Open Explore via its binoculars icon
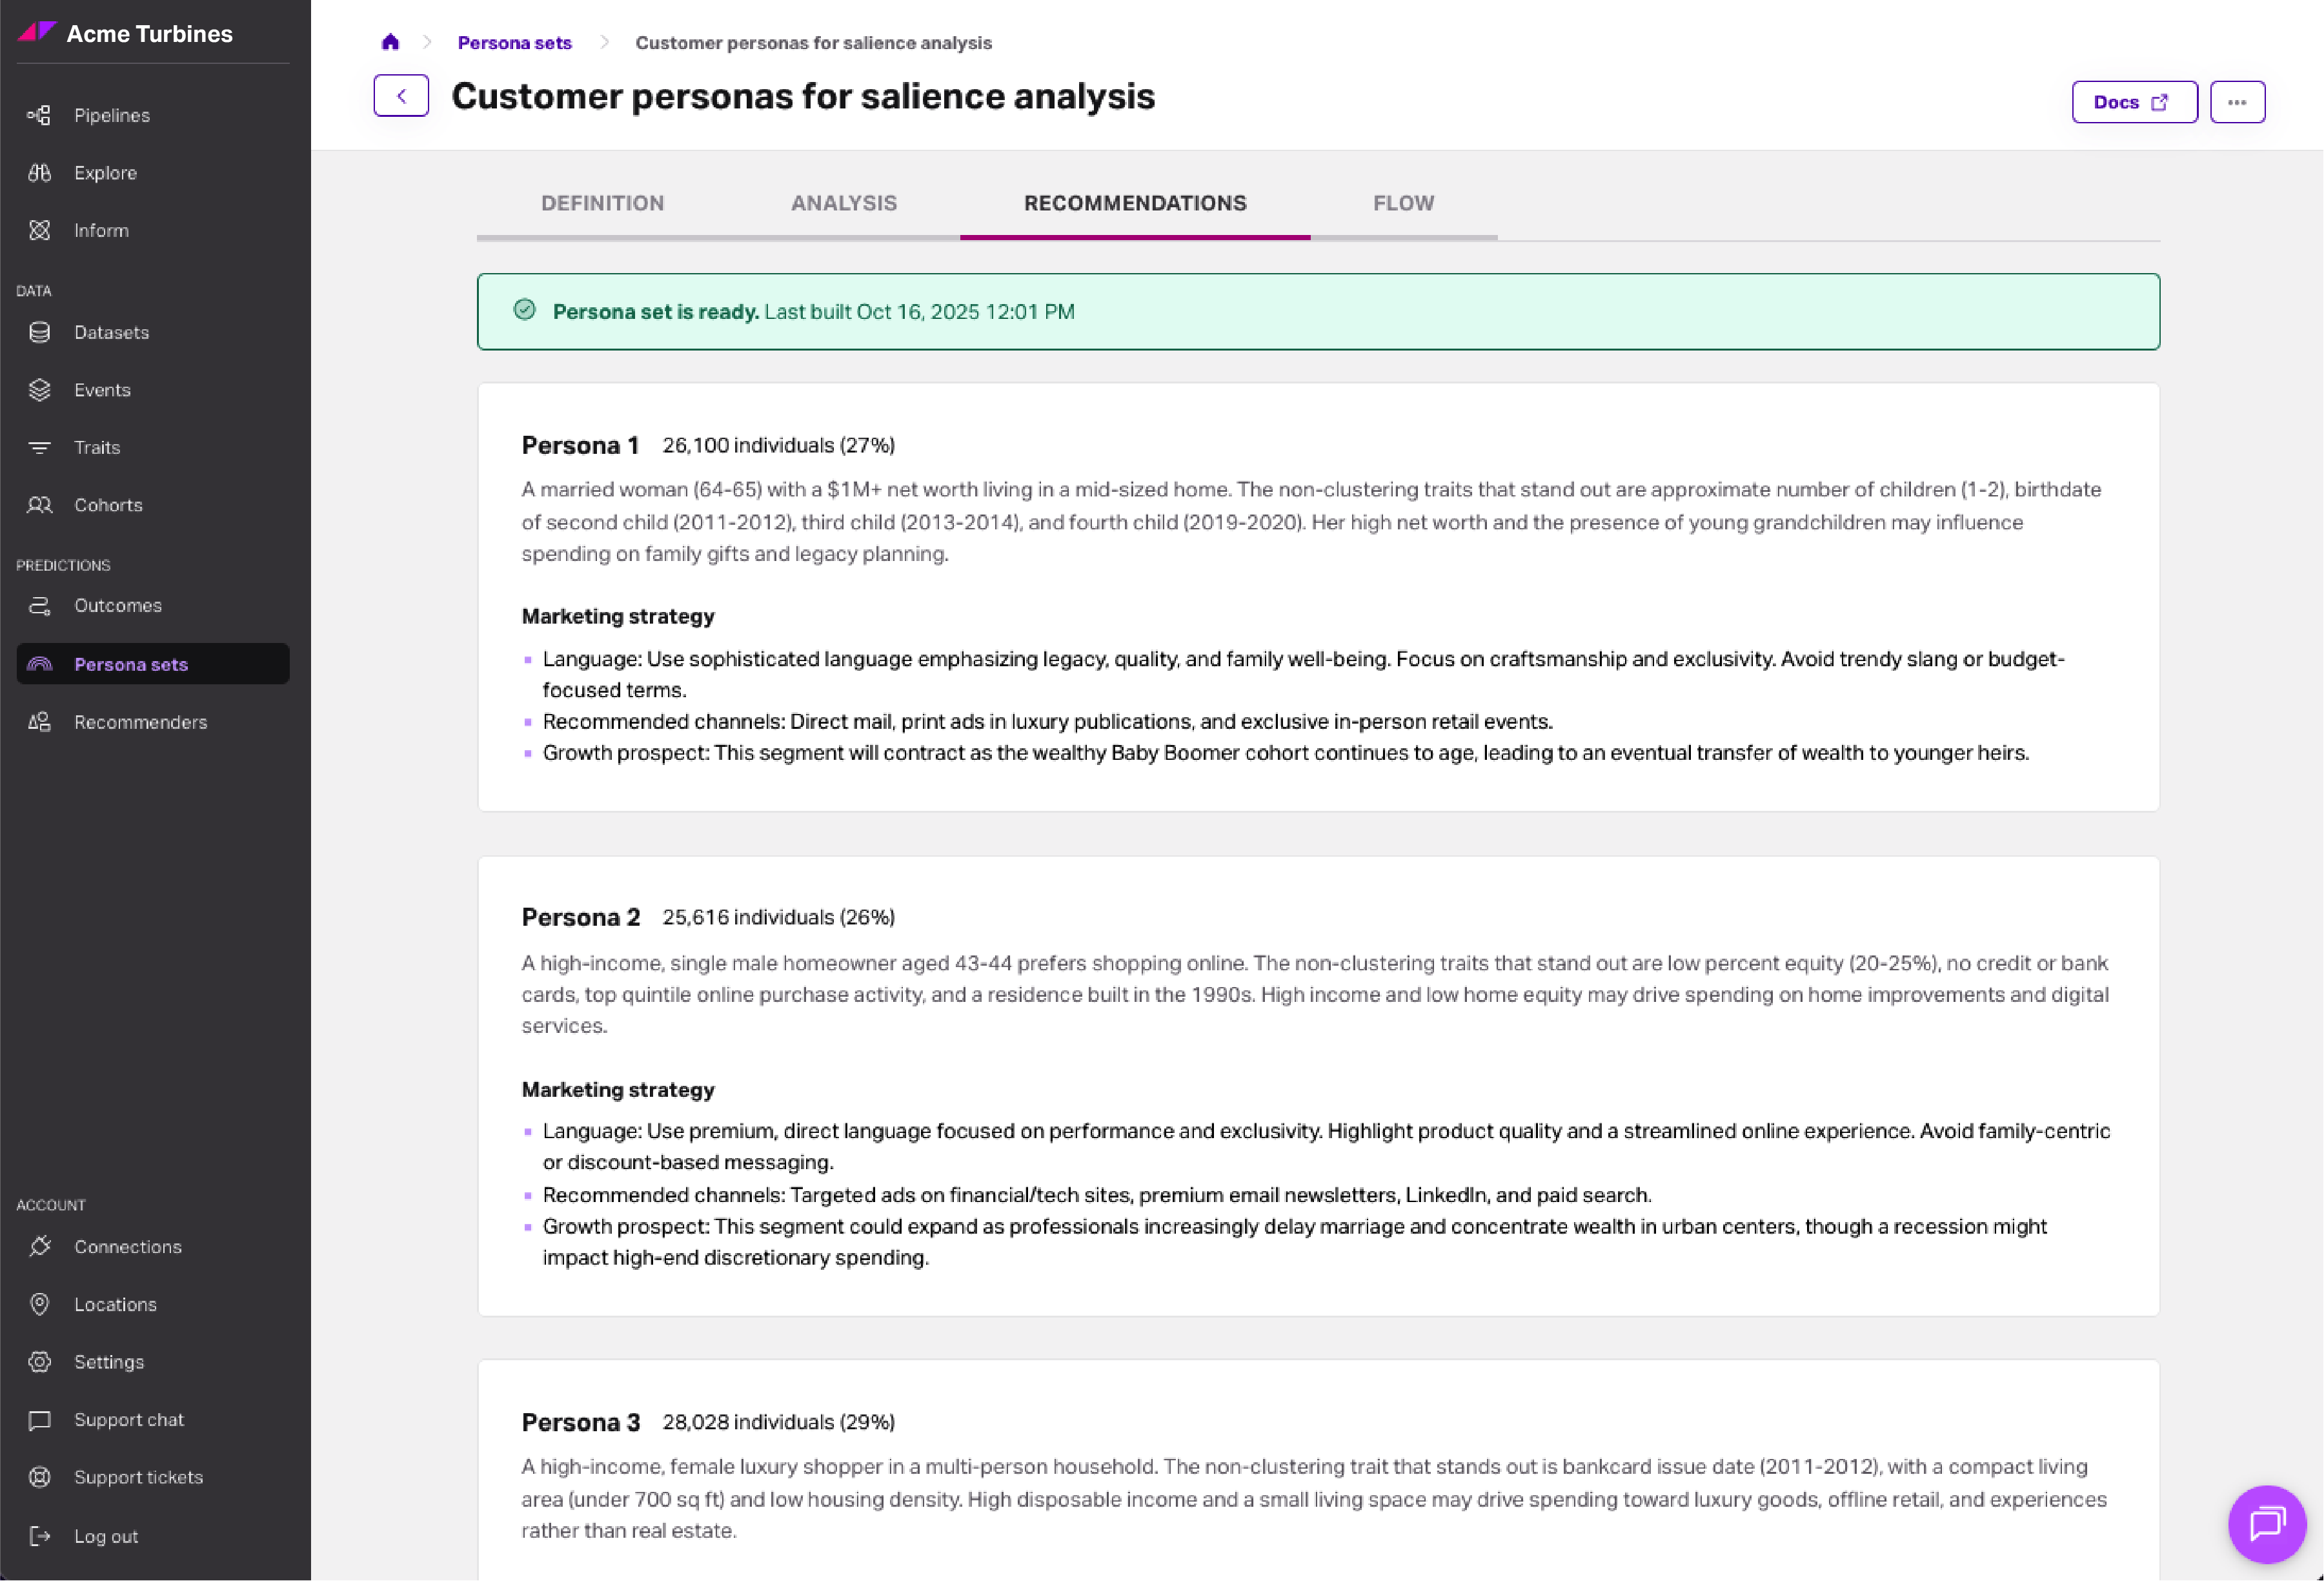The image size is (2324, 1581). tap(40, 173)
